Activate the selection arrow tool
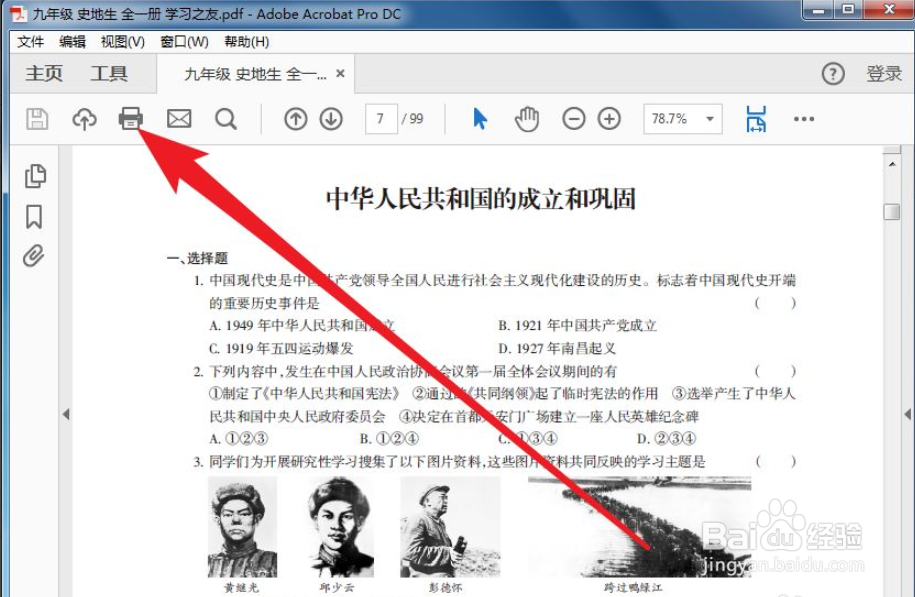The height and width of the screenshot is (597, 915). click(x=480, y=118)
